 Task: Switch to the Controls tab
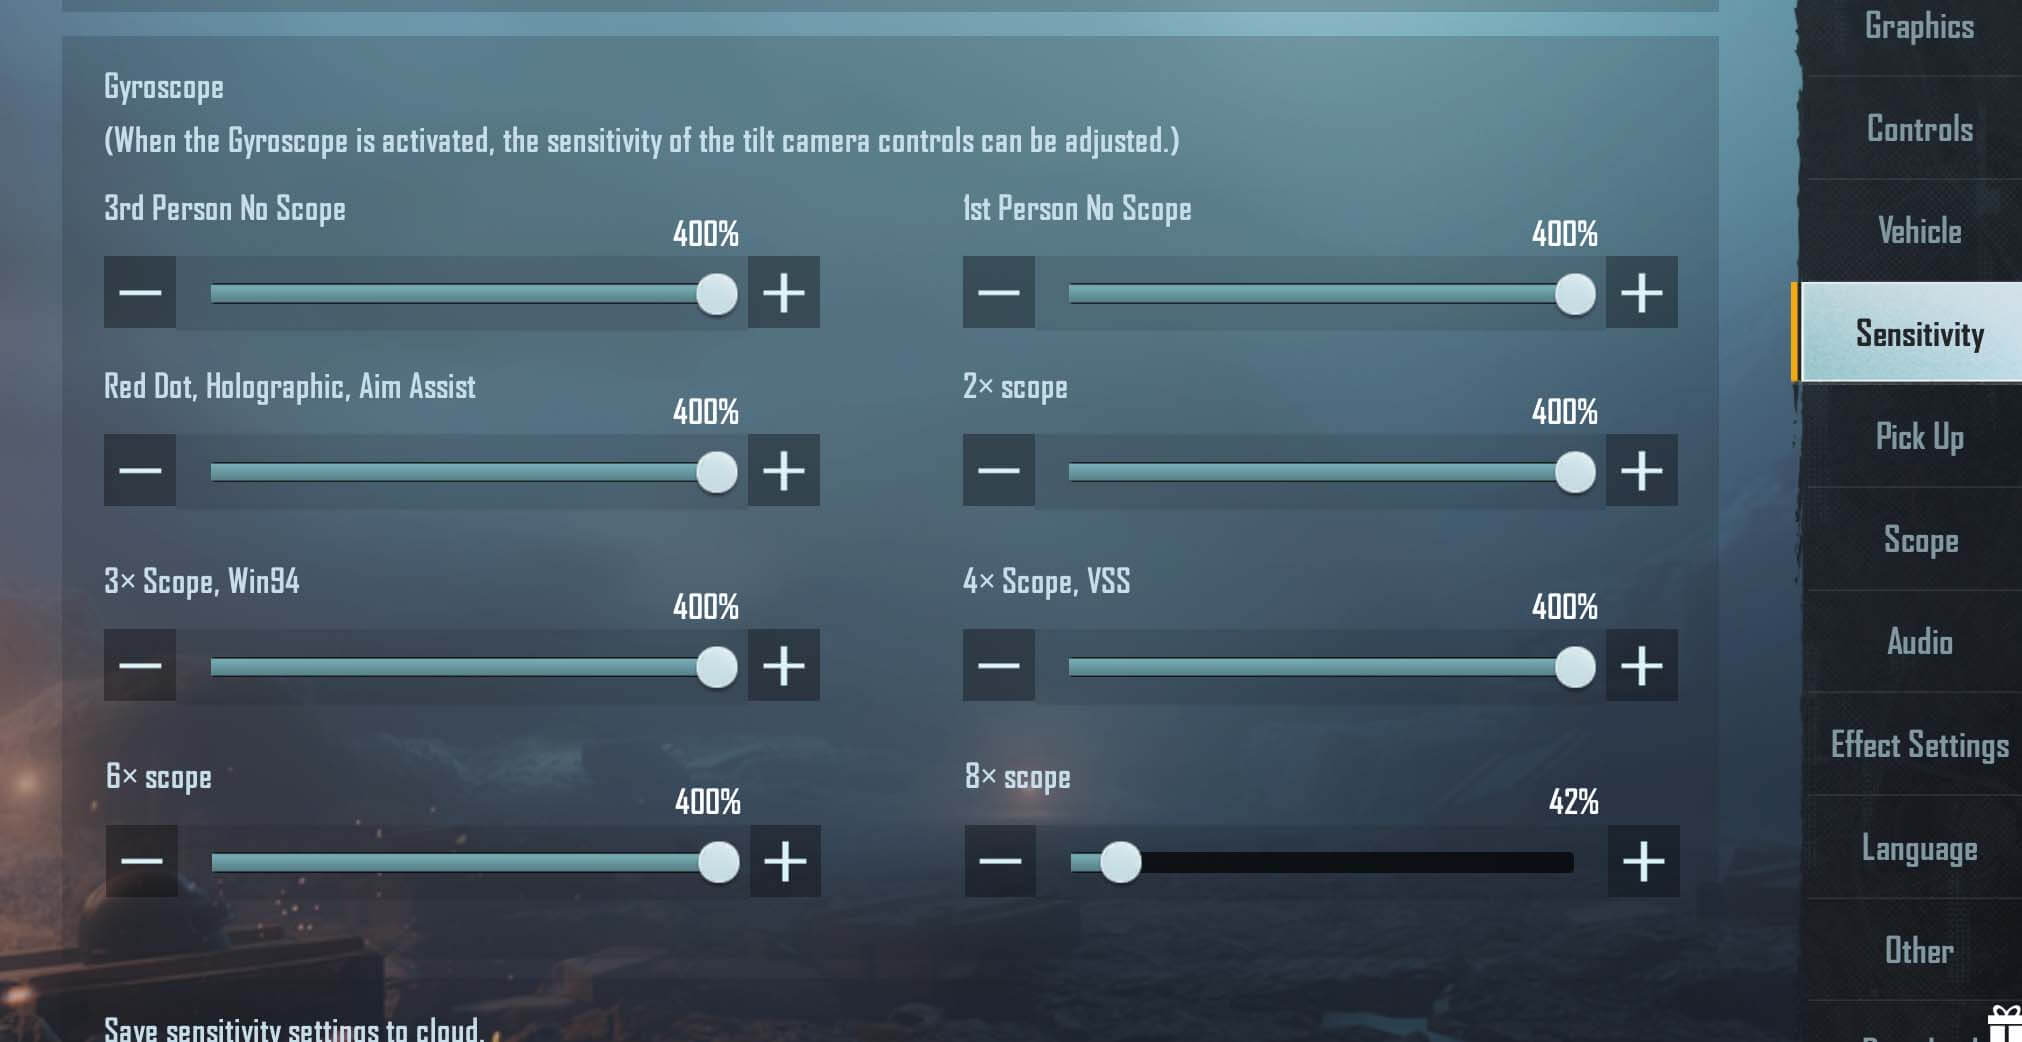point(1919,129)
